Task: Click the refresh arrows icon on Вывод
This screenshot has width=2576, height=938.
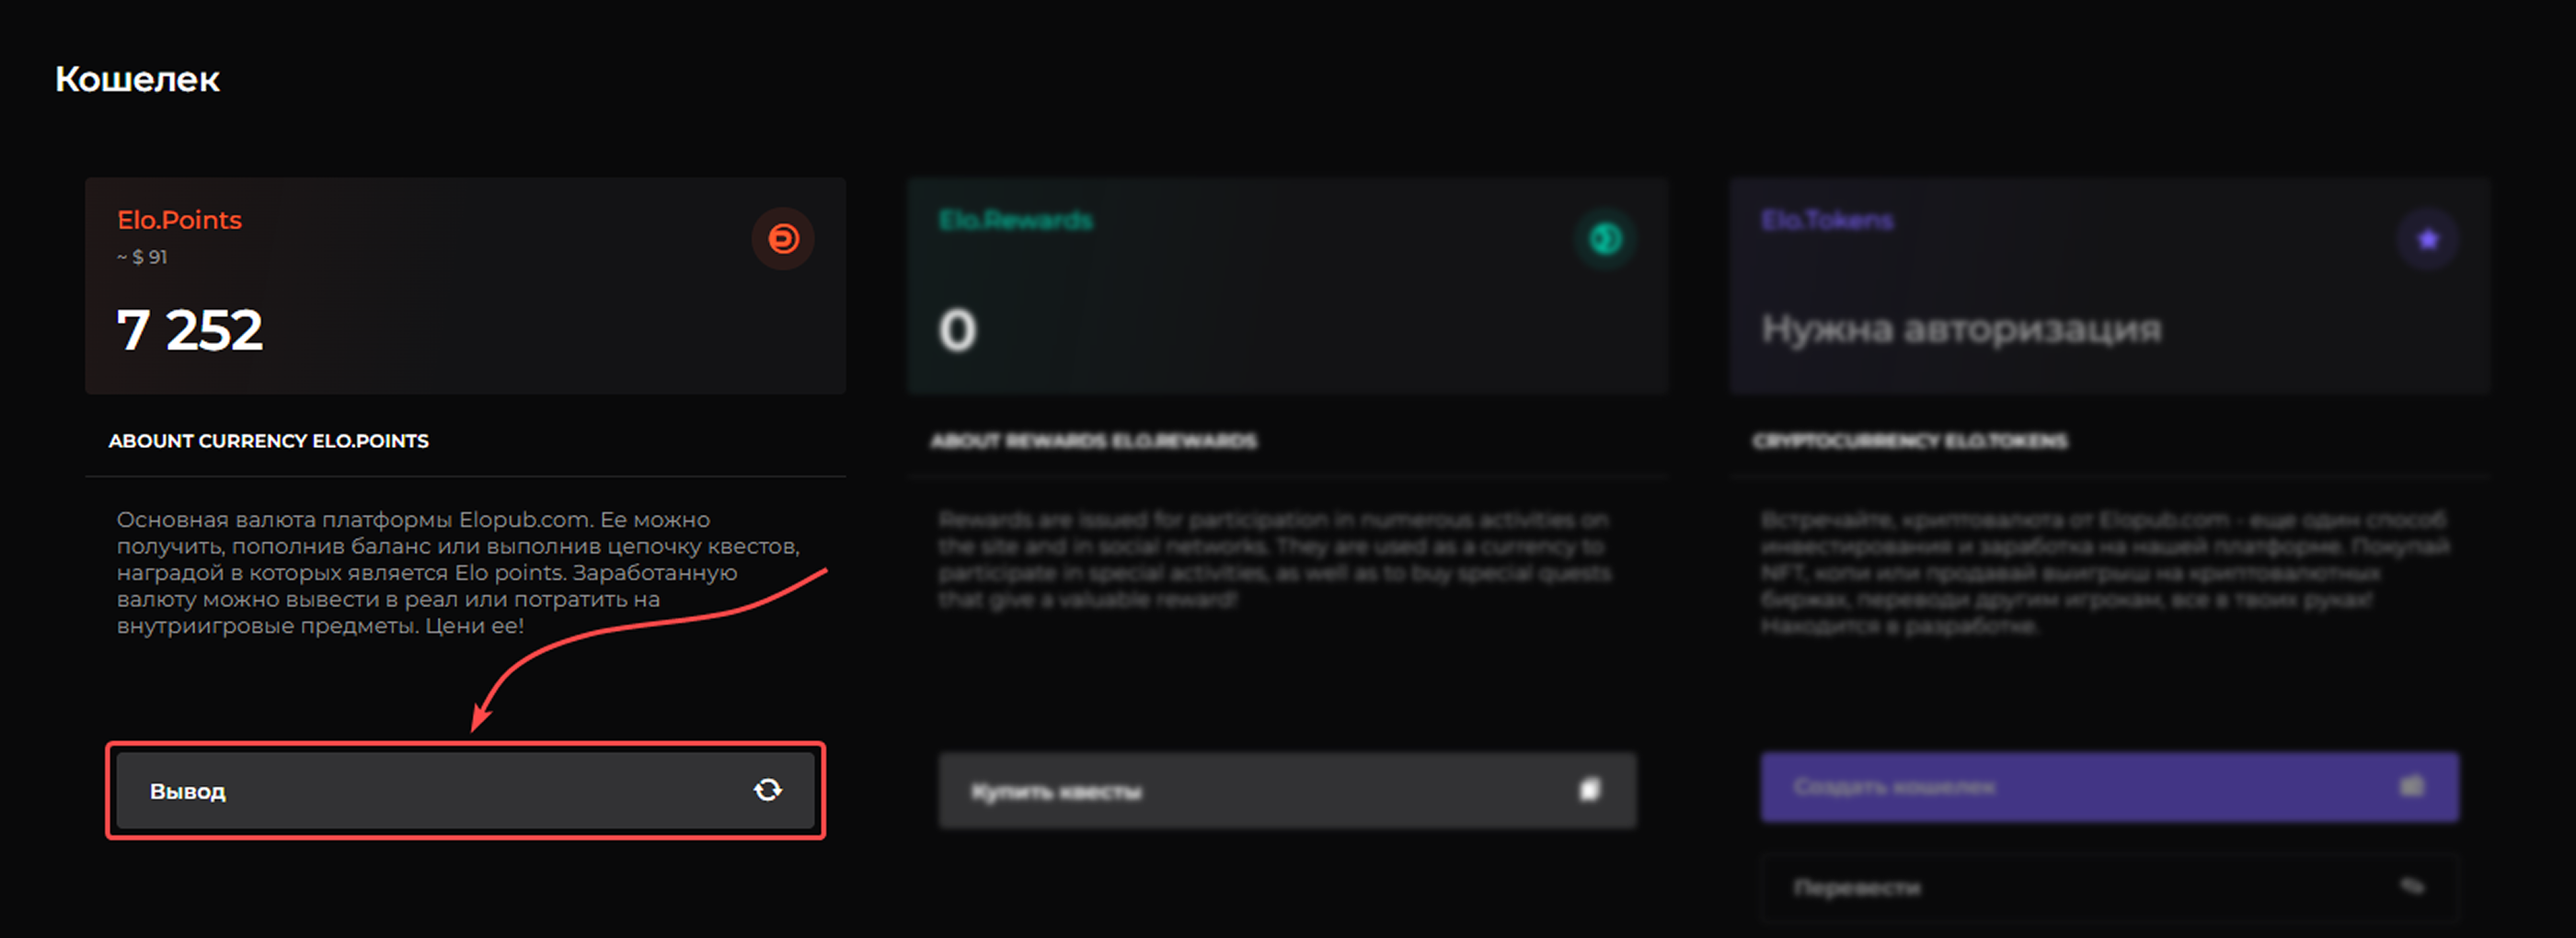Action: point(767,790)
